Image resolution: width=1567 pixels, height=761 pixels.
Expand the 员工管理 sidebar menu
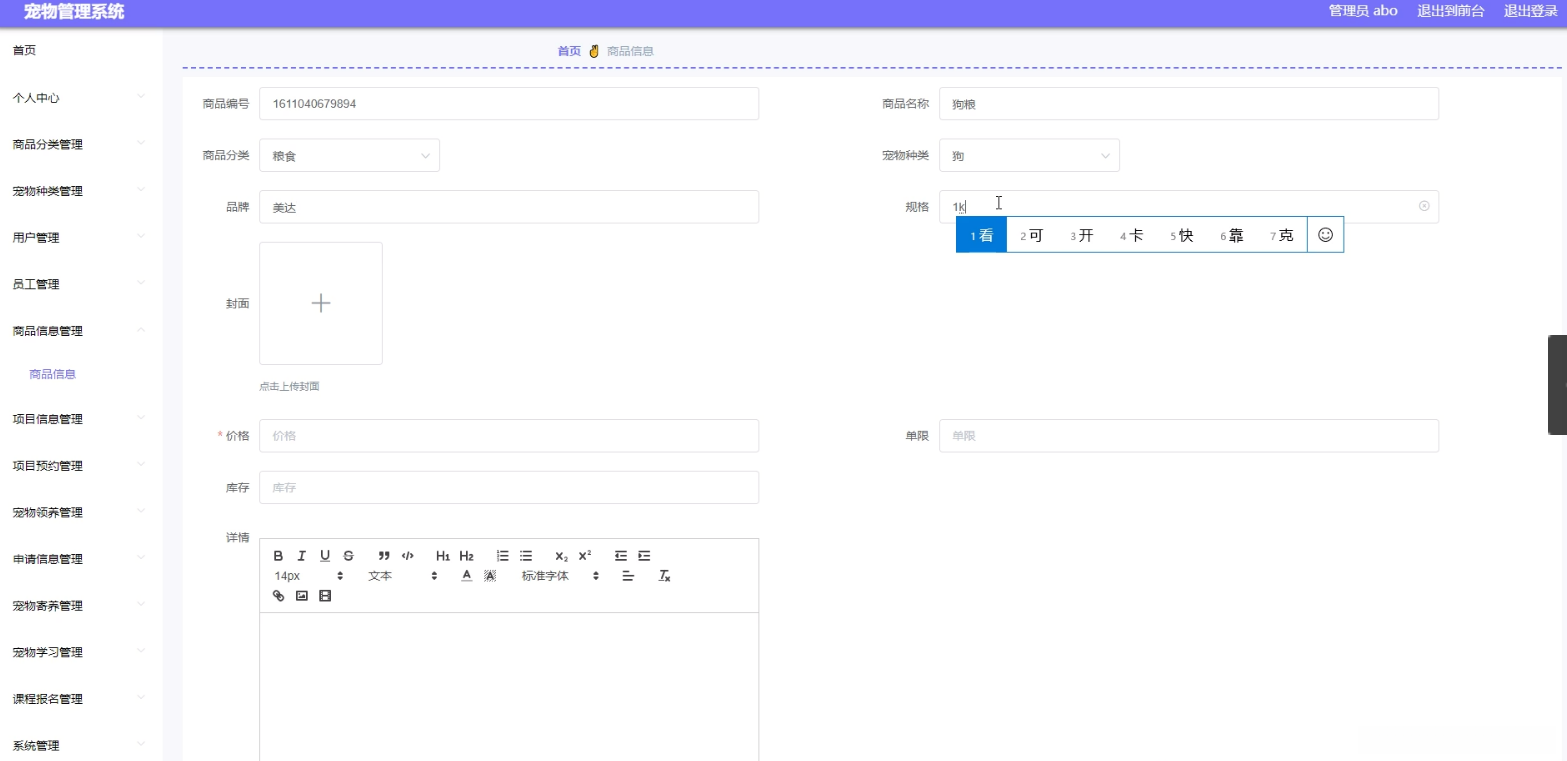(x=81, y=284)
